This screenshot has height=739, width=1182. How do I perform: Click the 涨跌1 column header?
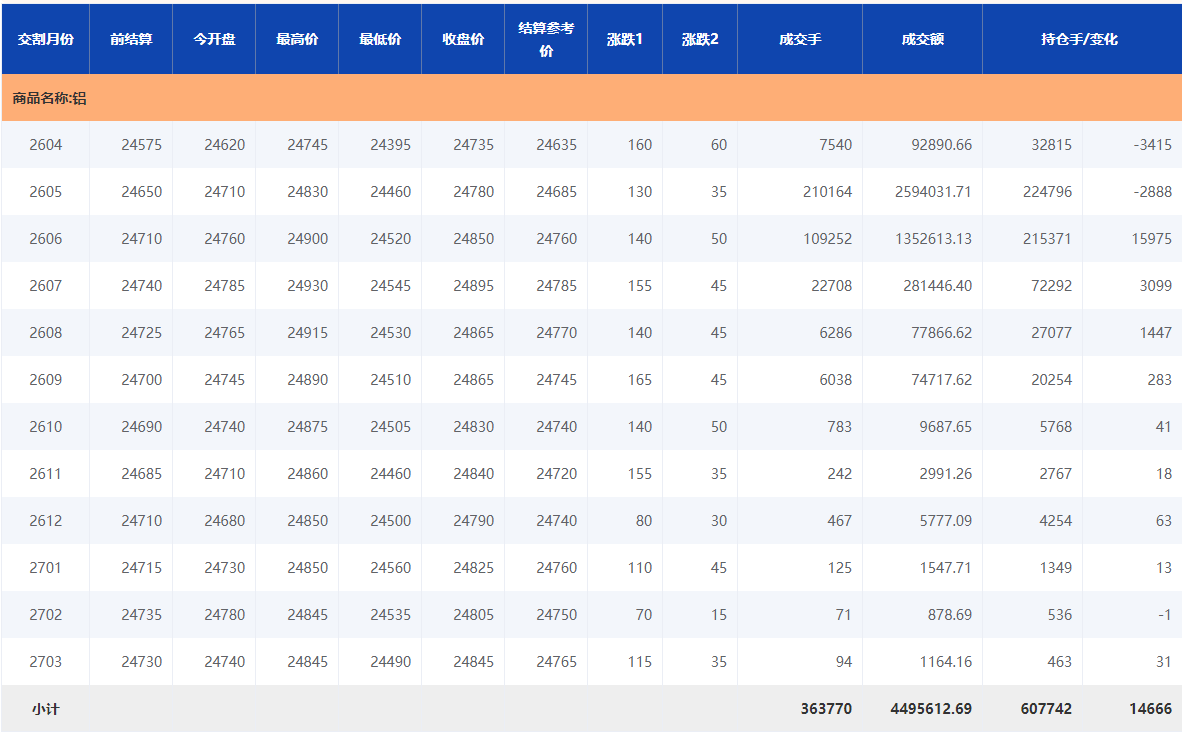tap(625, 39)
